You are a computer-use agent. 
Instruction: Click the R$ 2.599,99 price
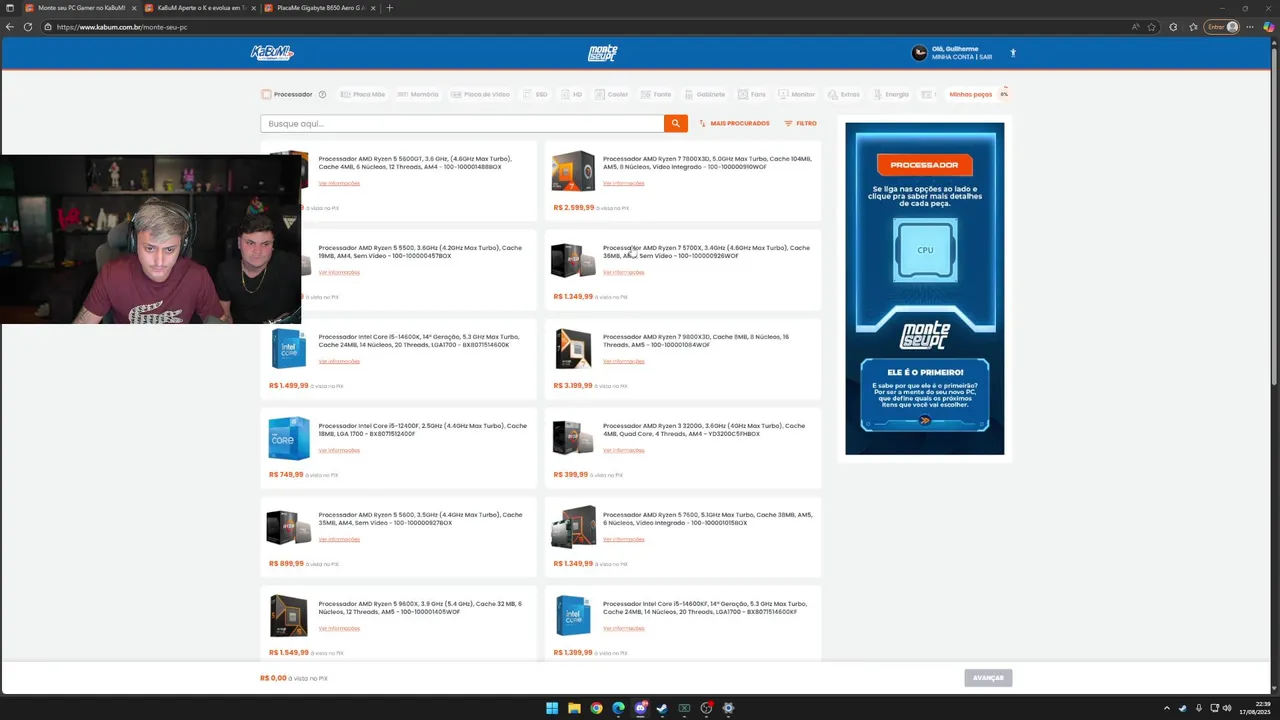coord(574,208)
